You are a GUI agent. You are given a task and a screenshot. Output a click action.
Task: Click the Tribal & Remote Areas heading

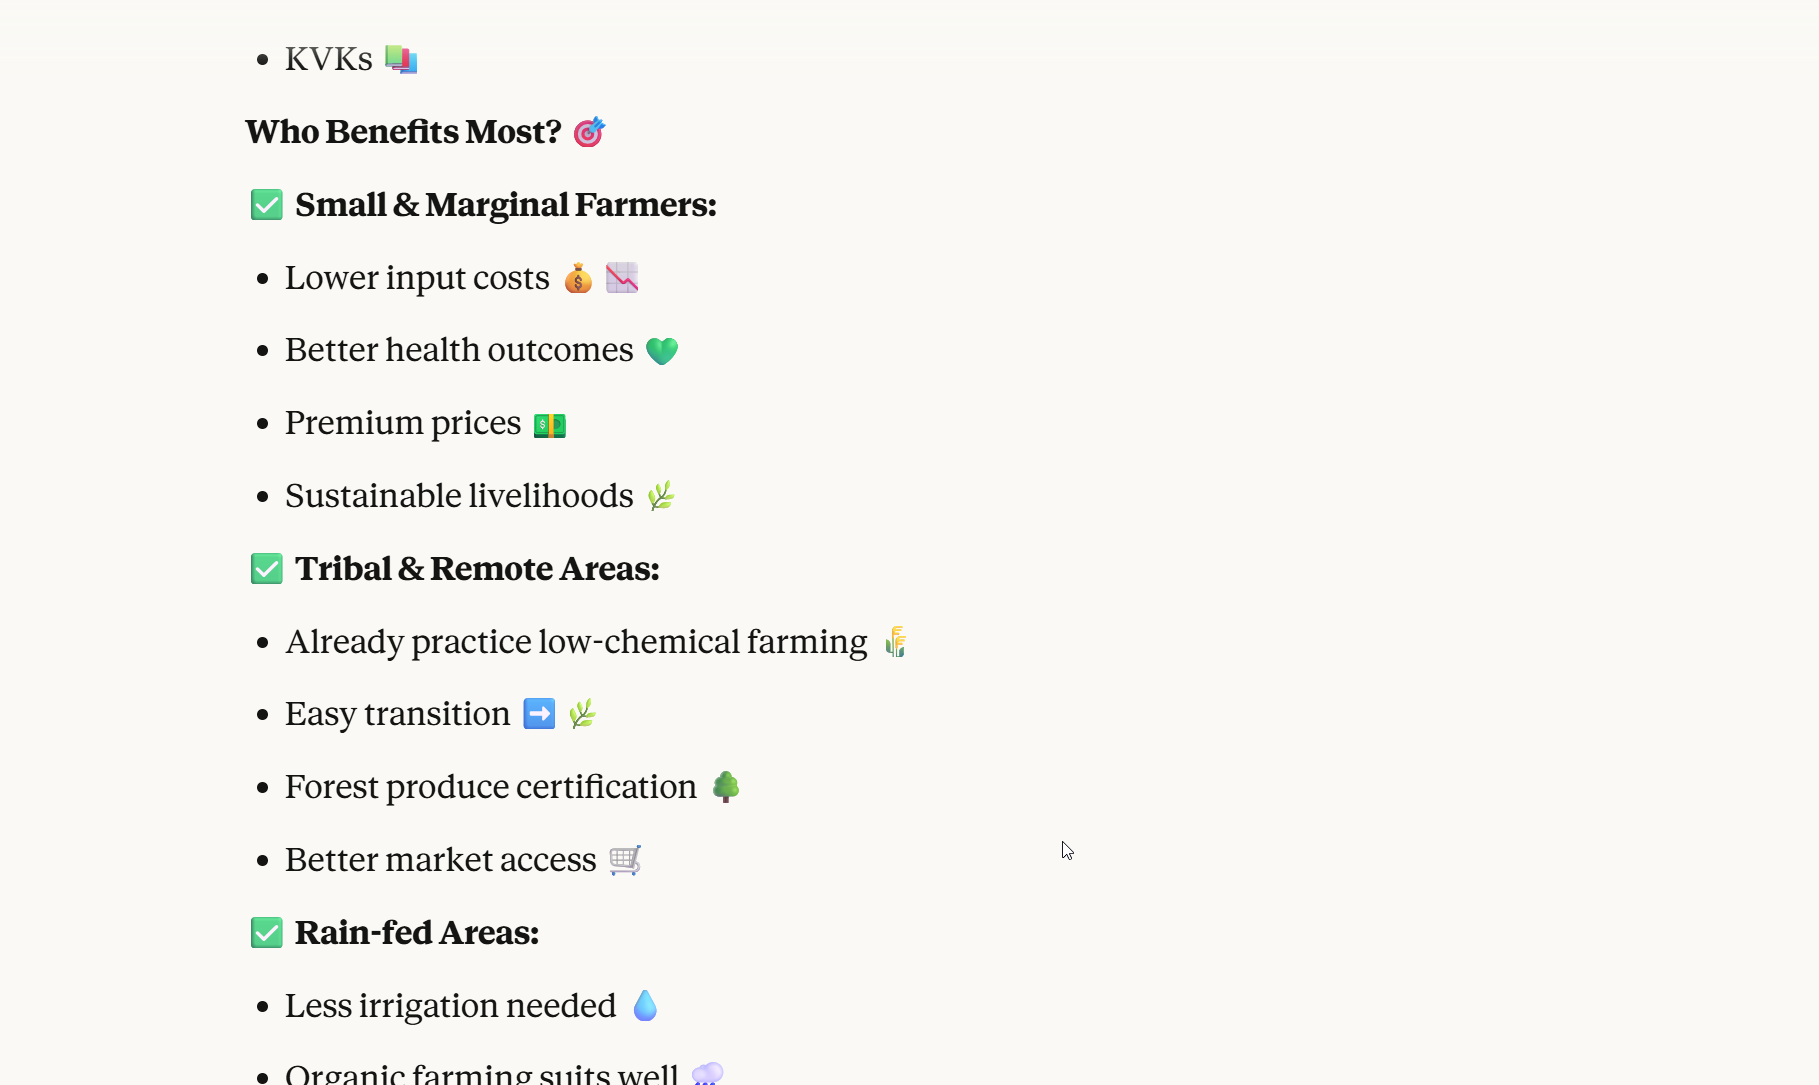[x=477, y=569]
